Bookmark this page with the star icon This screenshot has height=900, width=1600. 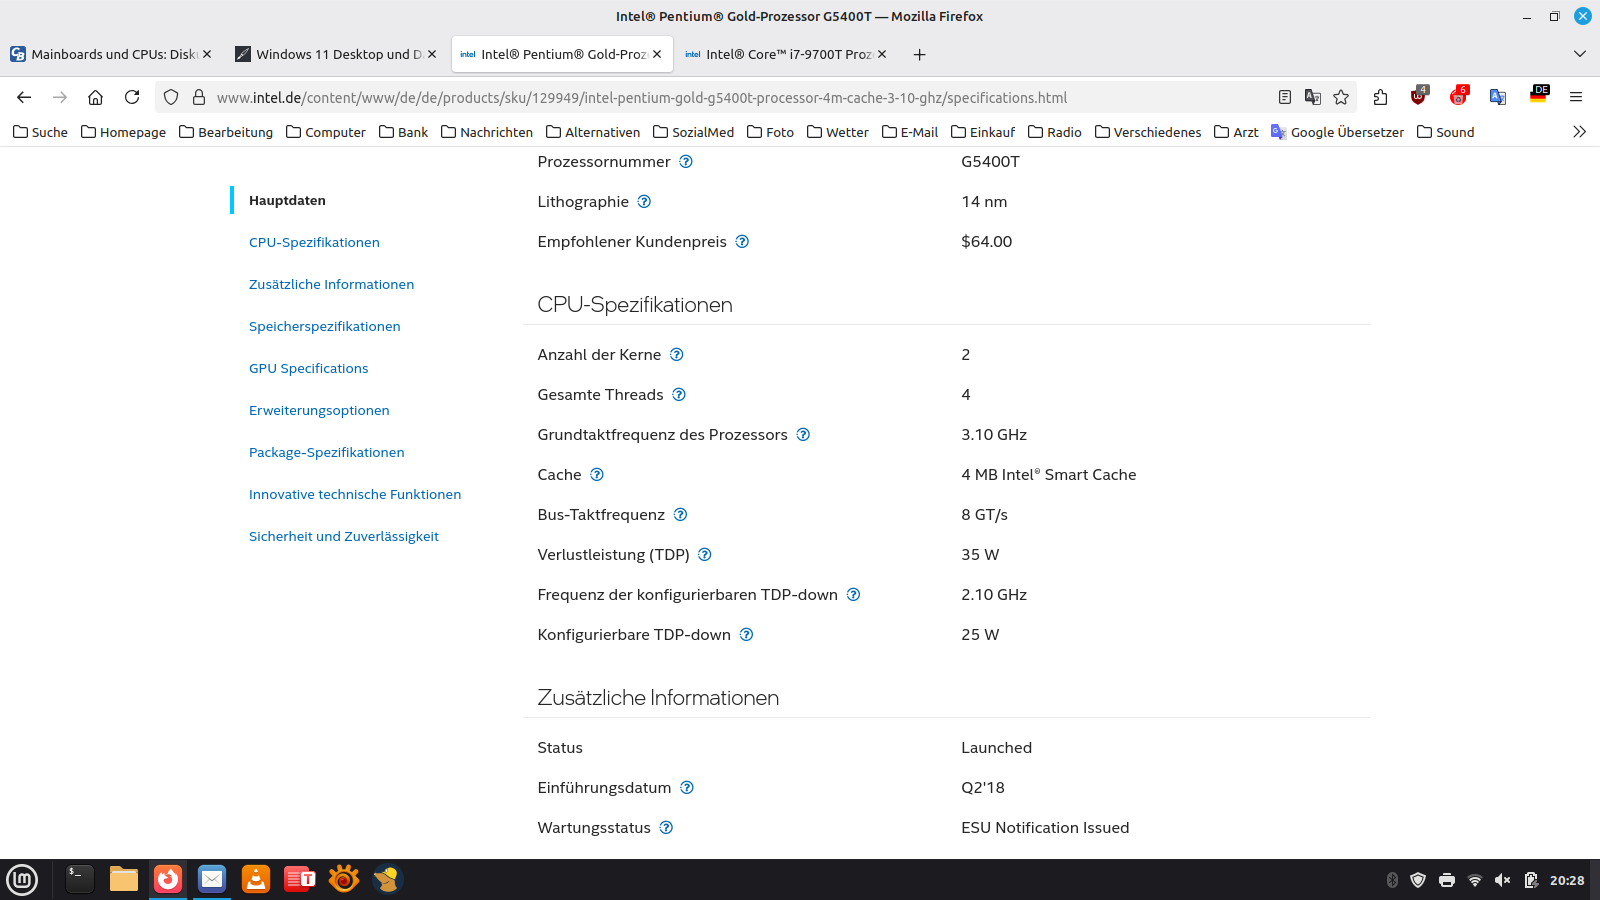coord(1341,97)
